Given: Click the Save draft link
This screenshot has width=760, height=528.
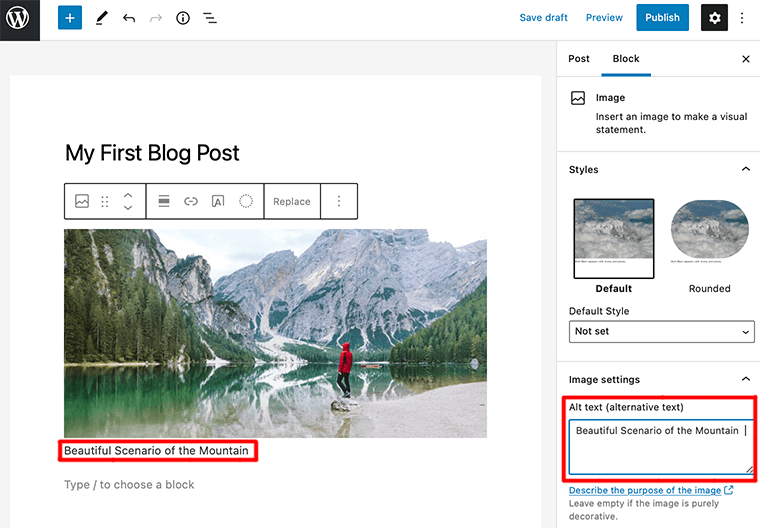Looking at the screenshot, I should tap(543, 18).
